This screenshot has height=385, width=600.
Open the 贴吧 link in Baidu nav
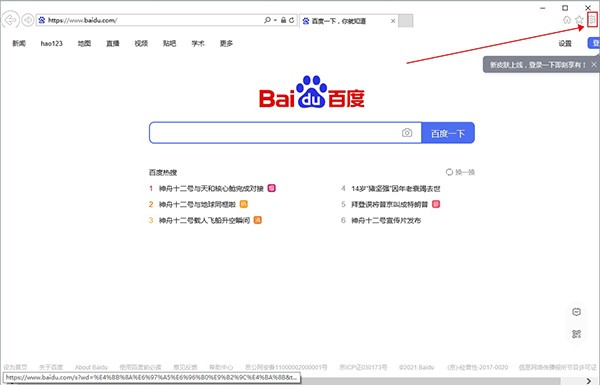(x=170, y=43)
